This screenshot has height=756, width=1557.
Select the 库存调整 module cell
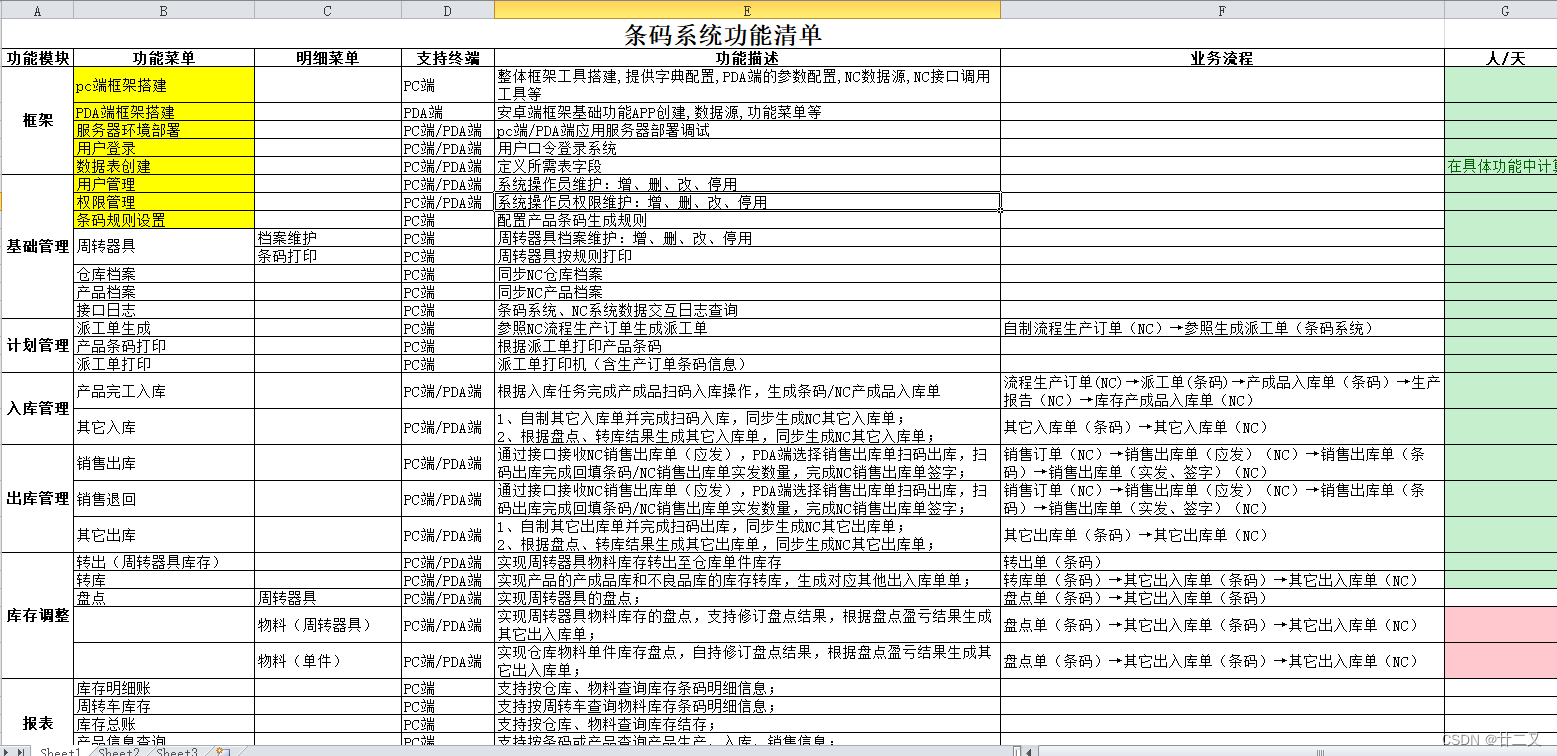click(x=37, y=616)
